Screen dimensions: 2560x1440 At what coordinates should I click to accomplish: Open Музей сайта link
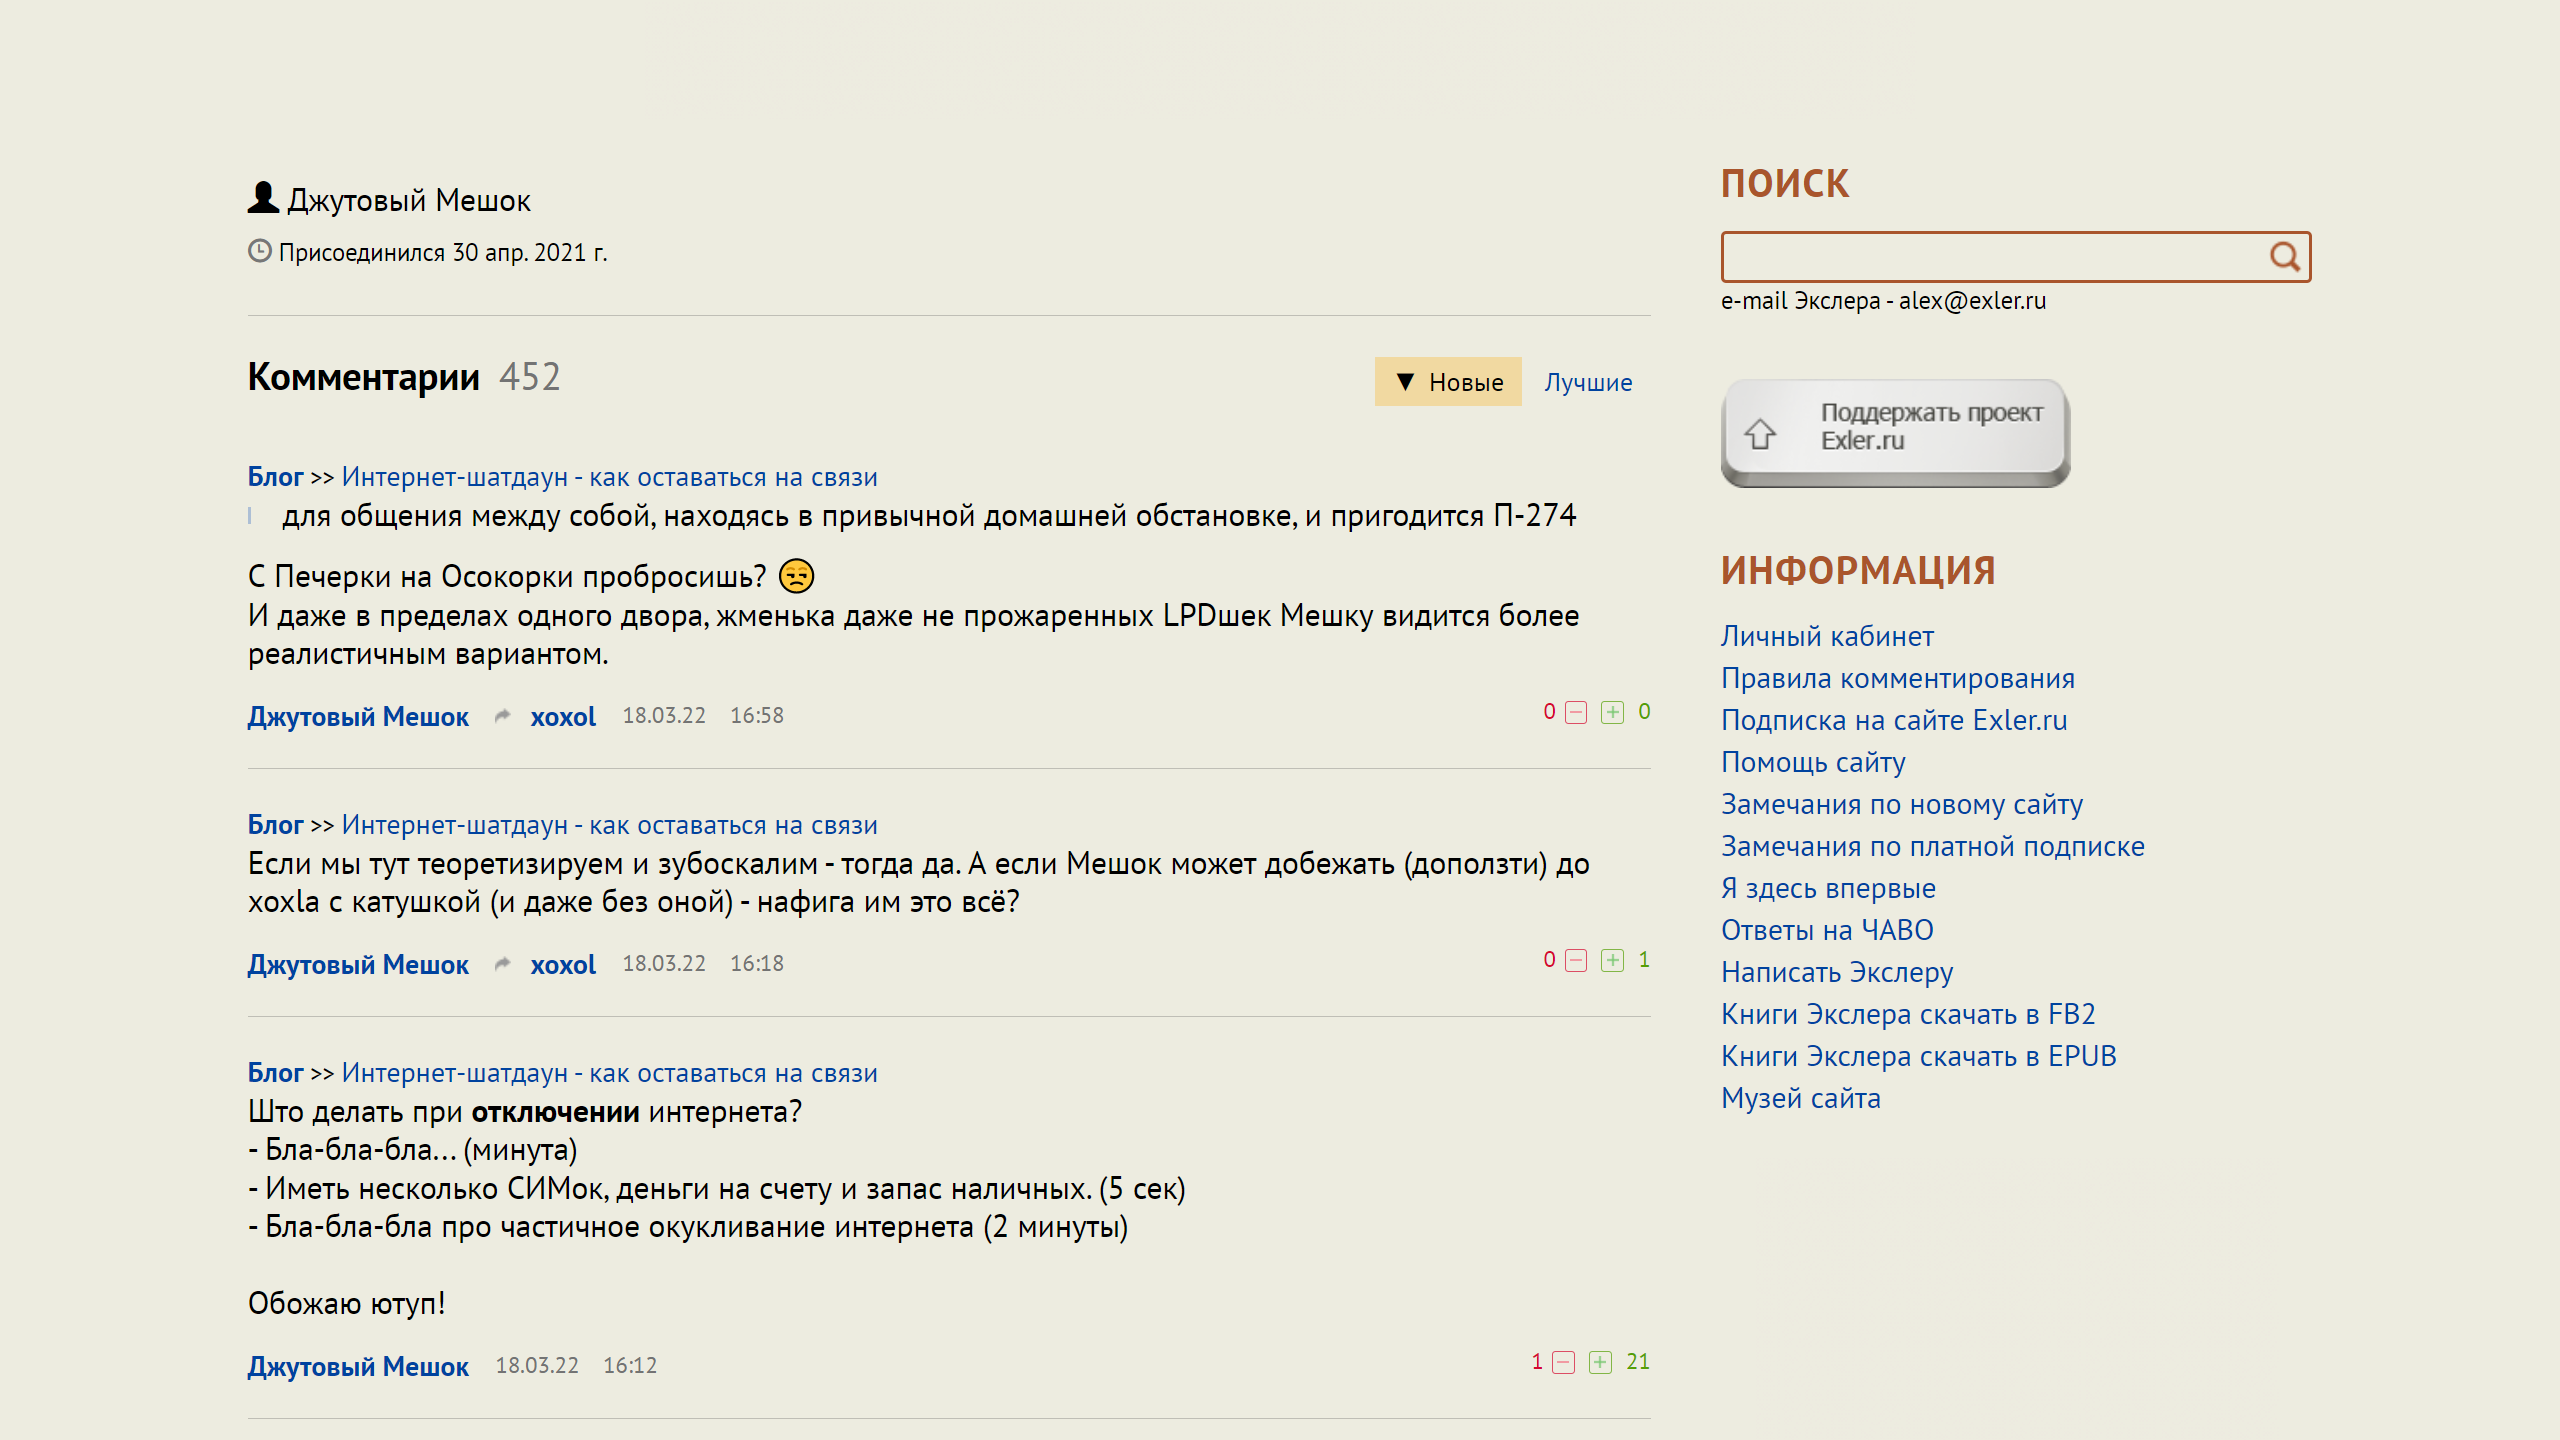tap(1800, 1098)
